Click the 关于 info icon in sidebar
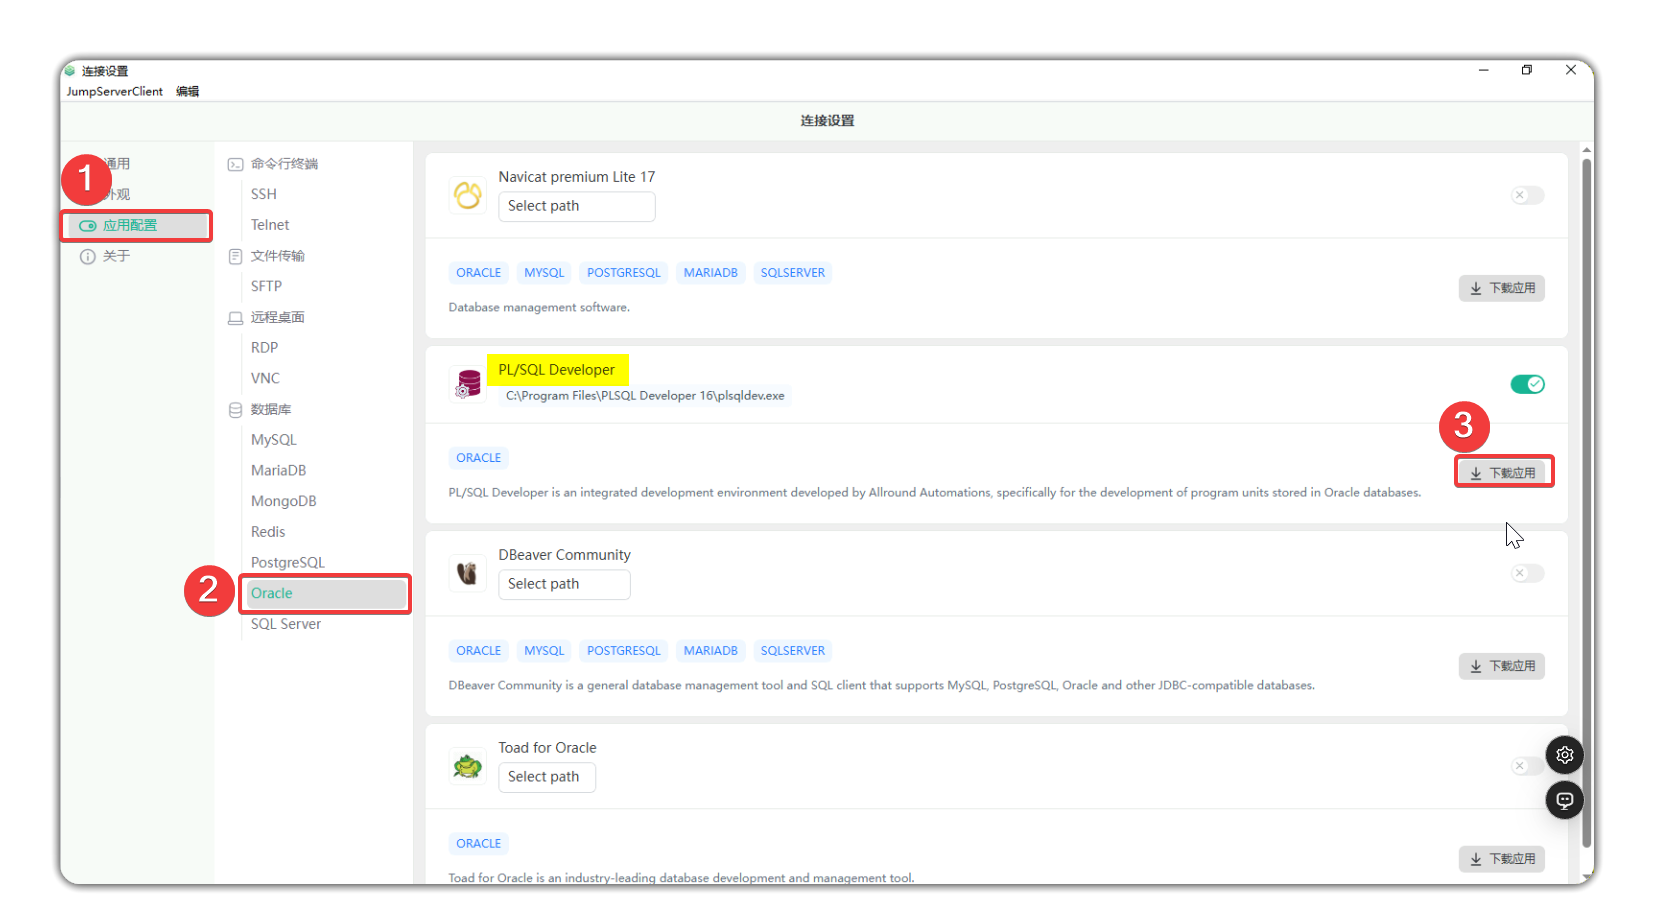The height and width of the screenshot is (924, 1654). click(88, 257)
